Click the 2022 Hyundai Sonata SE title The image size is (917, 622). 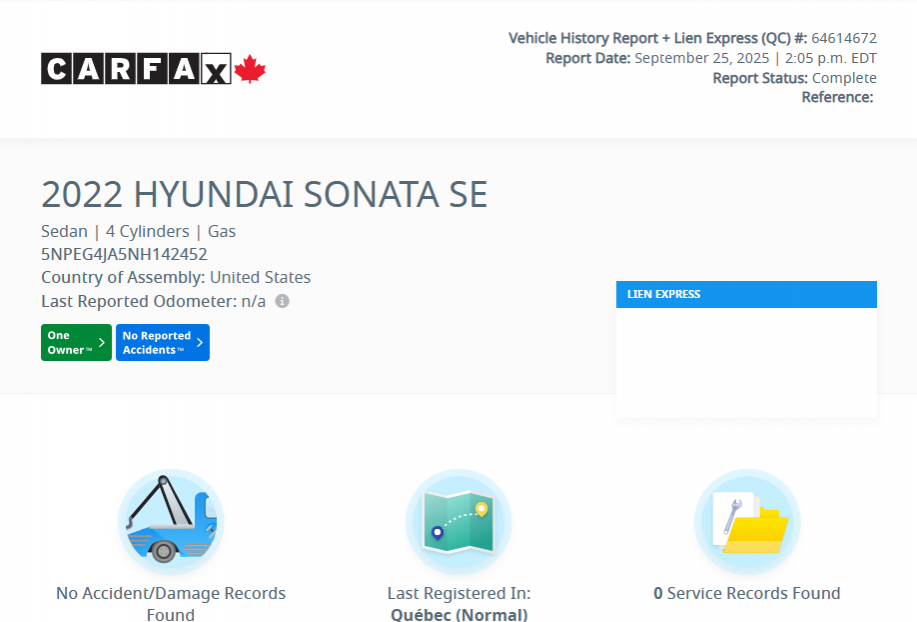point(264,194)
